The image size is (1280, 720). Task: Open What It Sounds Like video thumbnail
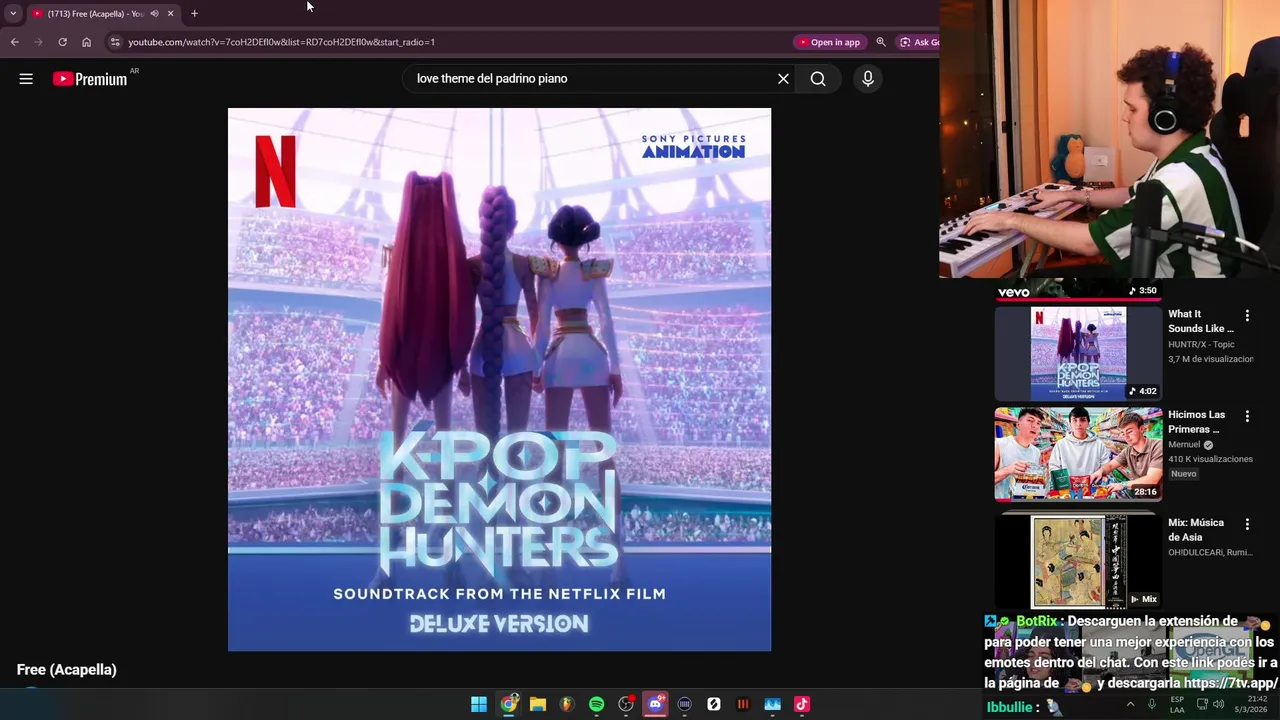1078,353
